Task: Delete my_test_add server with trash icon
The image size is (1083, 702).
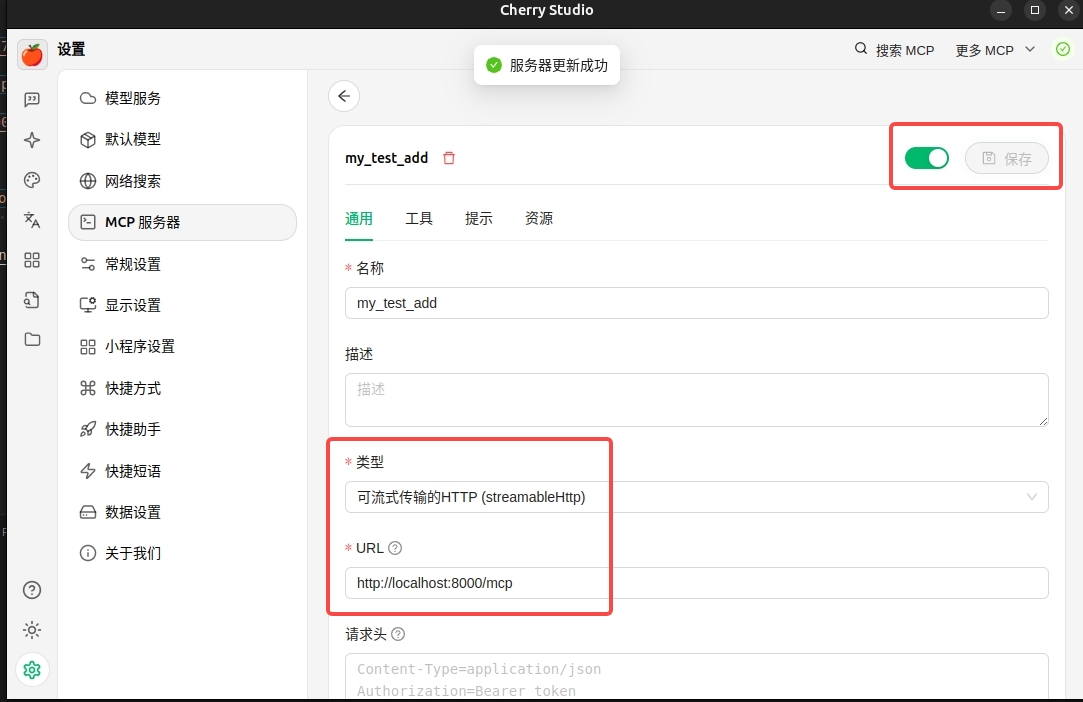Action: click(x=449, y=158)
